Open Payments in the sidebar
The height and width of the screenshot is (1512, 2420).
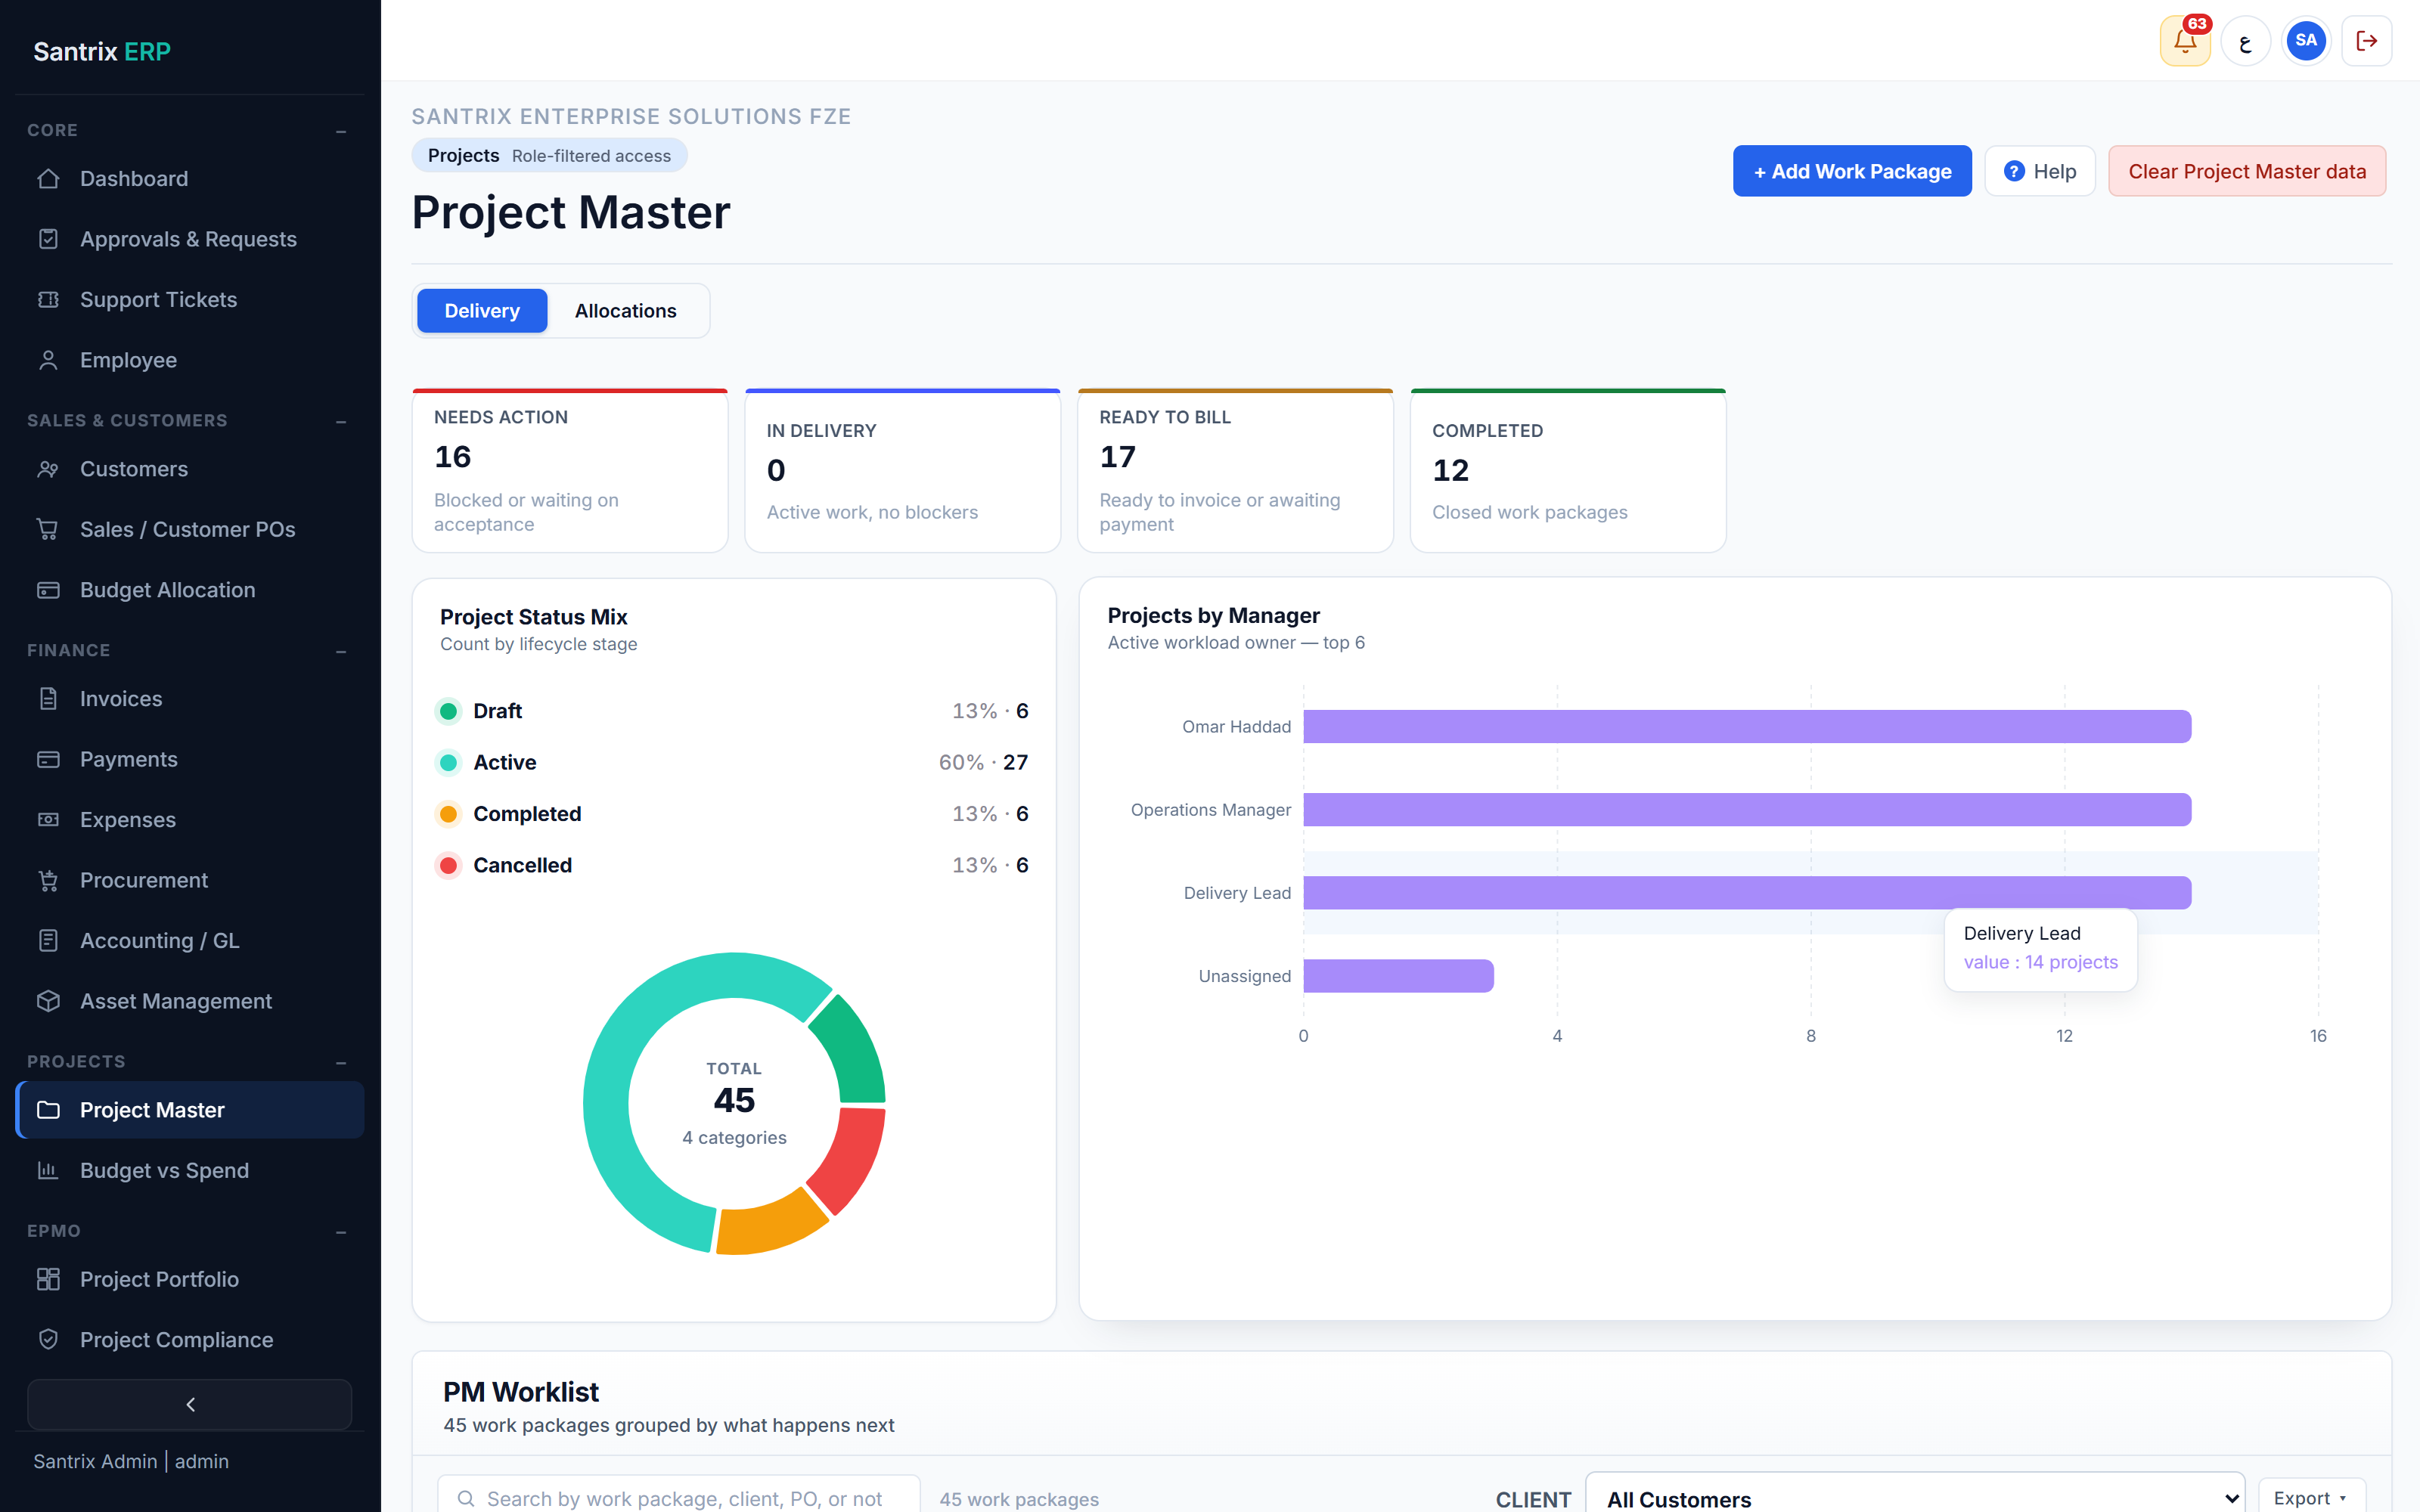point(190,759)
